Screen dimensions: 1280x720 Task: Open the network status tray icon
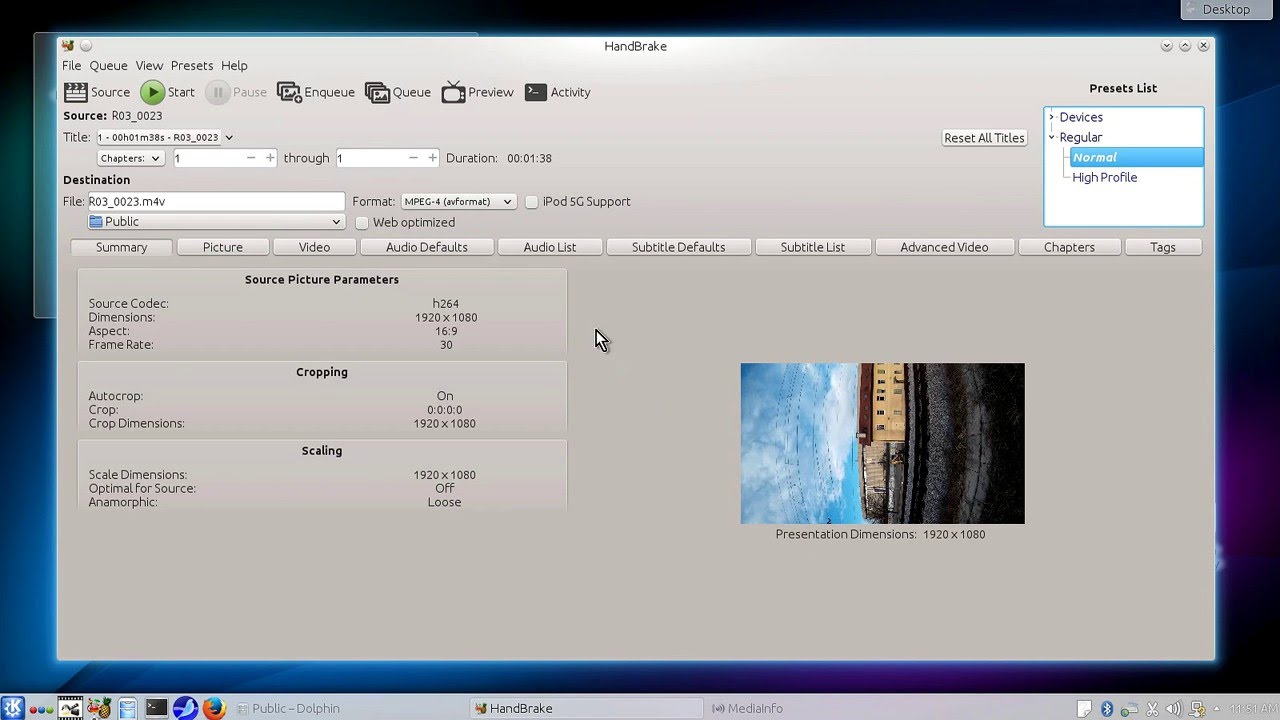tap(1198, 709)
